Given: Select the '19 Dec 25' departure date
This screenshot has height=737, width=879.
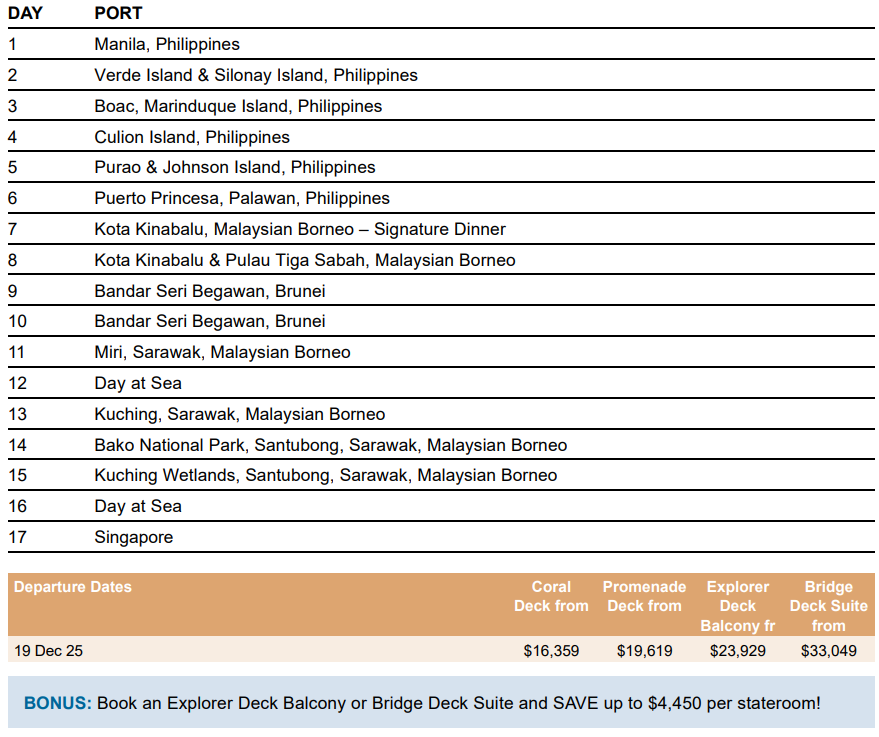Looking at the screenshot, I should pyautogui.click(x=48, y=651).
